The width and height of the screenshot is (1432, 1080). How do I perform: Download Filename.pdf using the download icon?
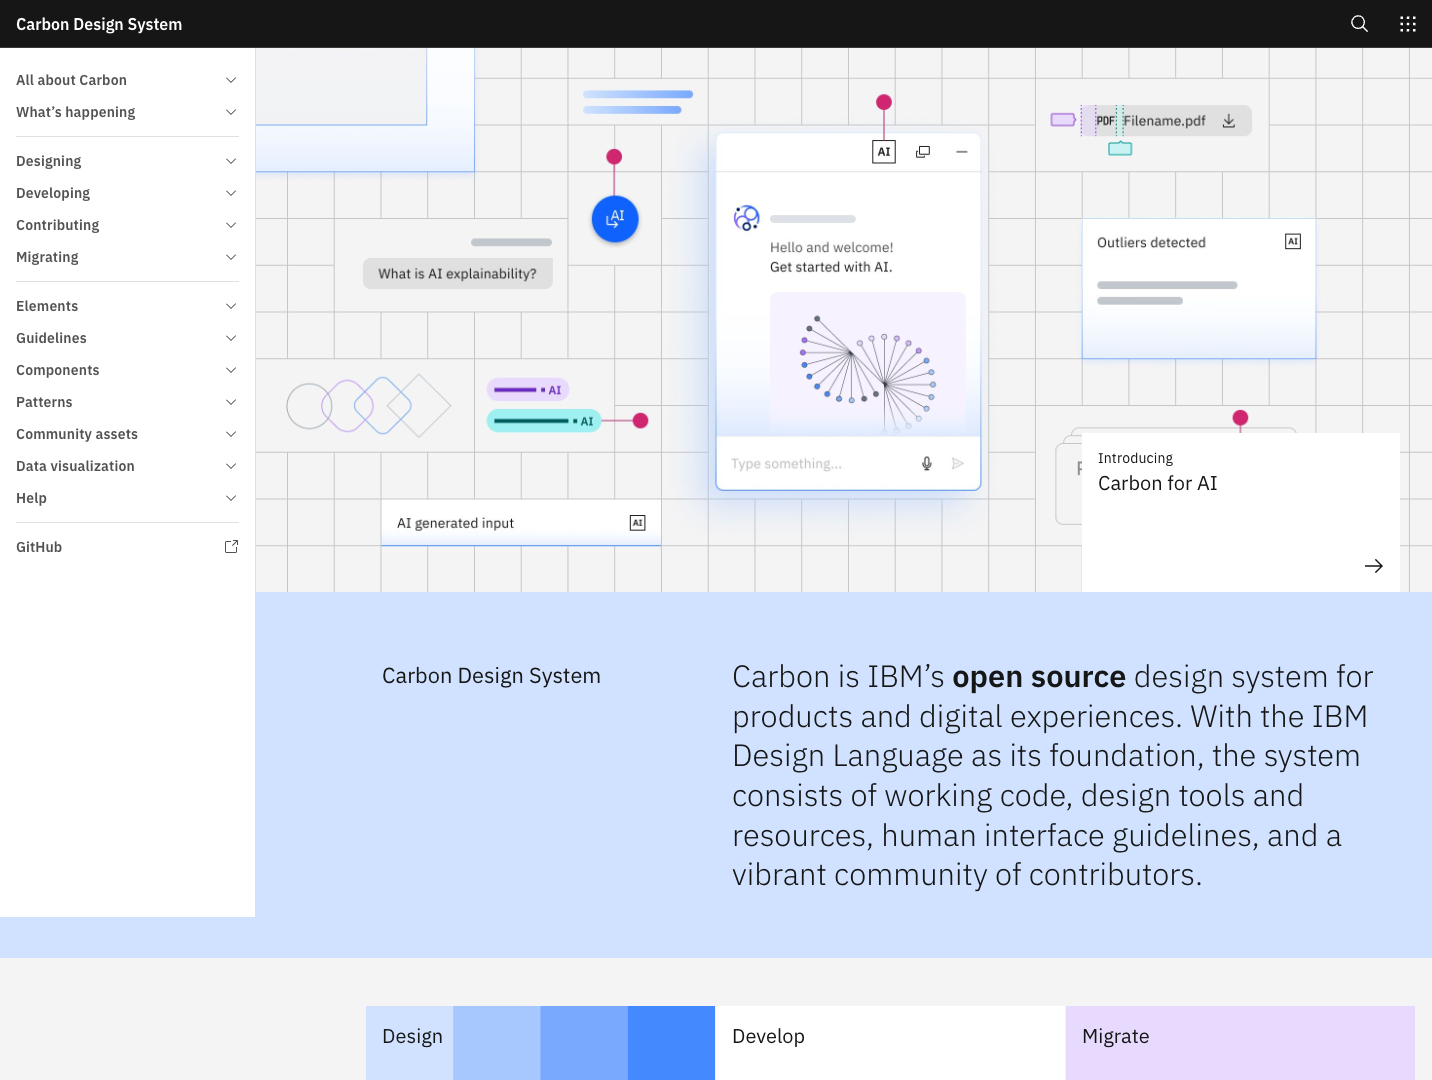pos(1228,120)
